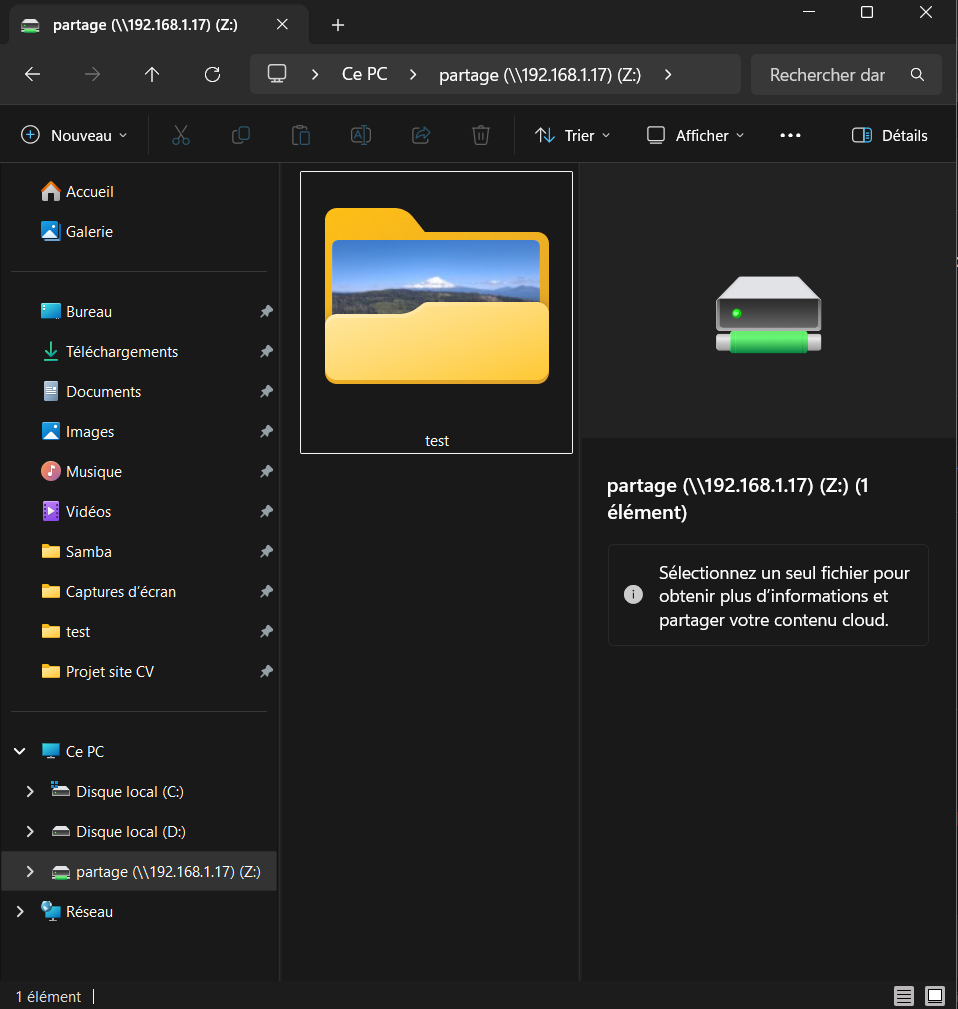
Task: Click the Paste clipboard icon
Action: [300, 135]
